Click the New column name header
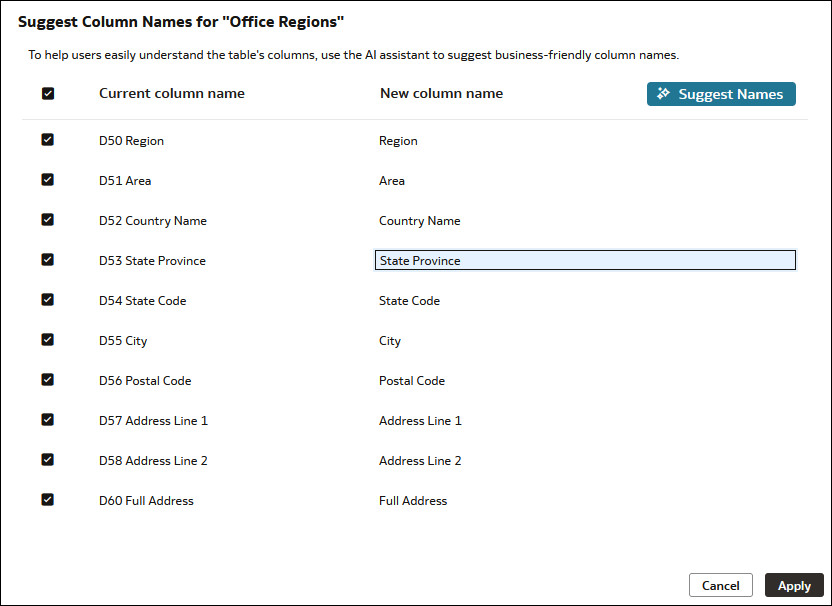The width and height of the screenshot is (832, 606). click(x=441, y=93)
